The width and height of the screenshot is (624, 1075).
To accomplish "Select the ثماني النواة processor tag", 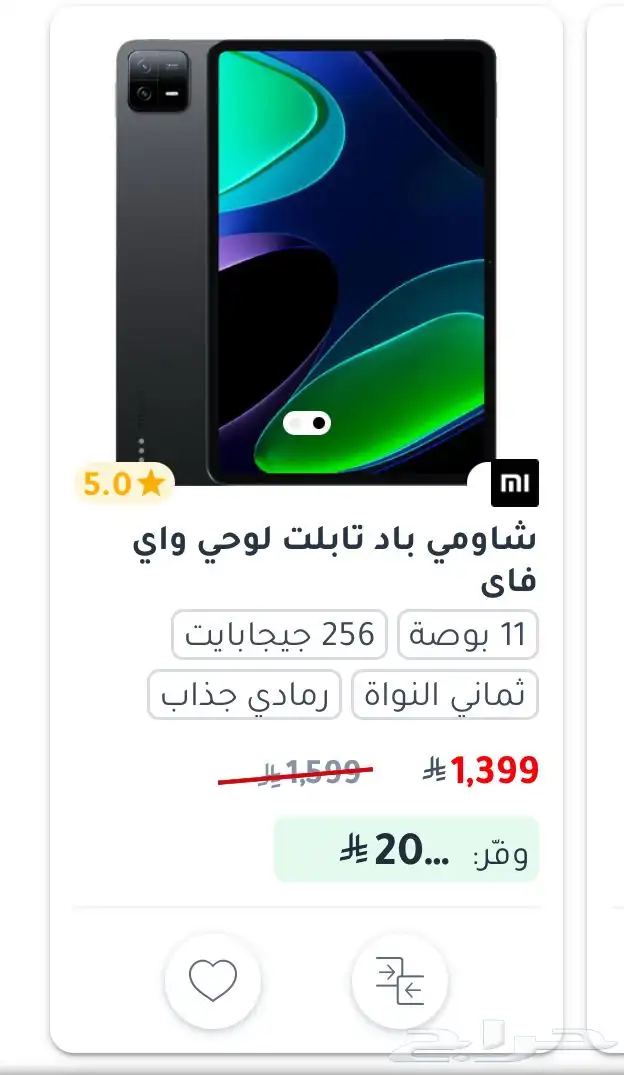I will click(445, 694).
